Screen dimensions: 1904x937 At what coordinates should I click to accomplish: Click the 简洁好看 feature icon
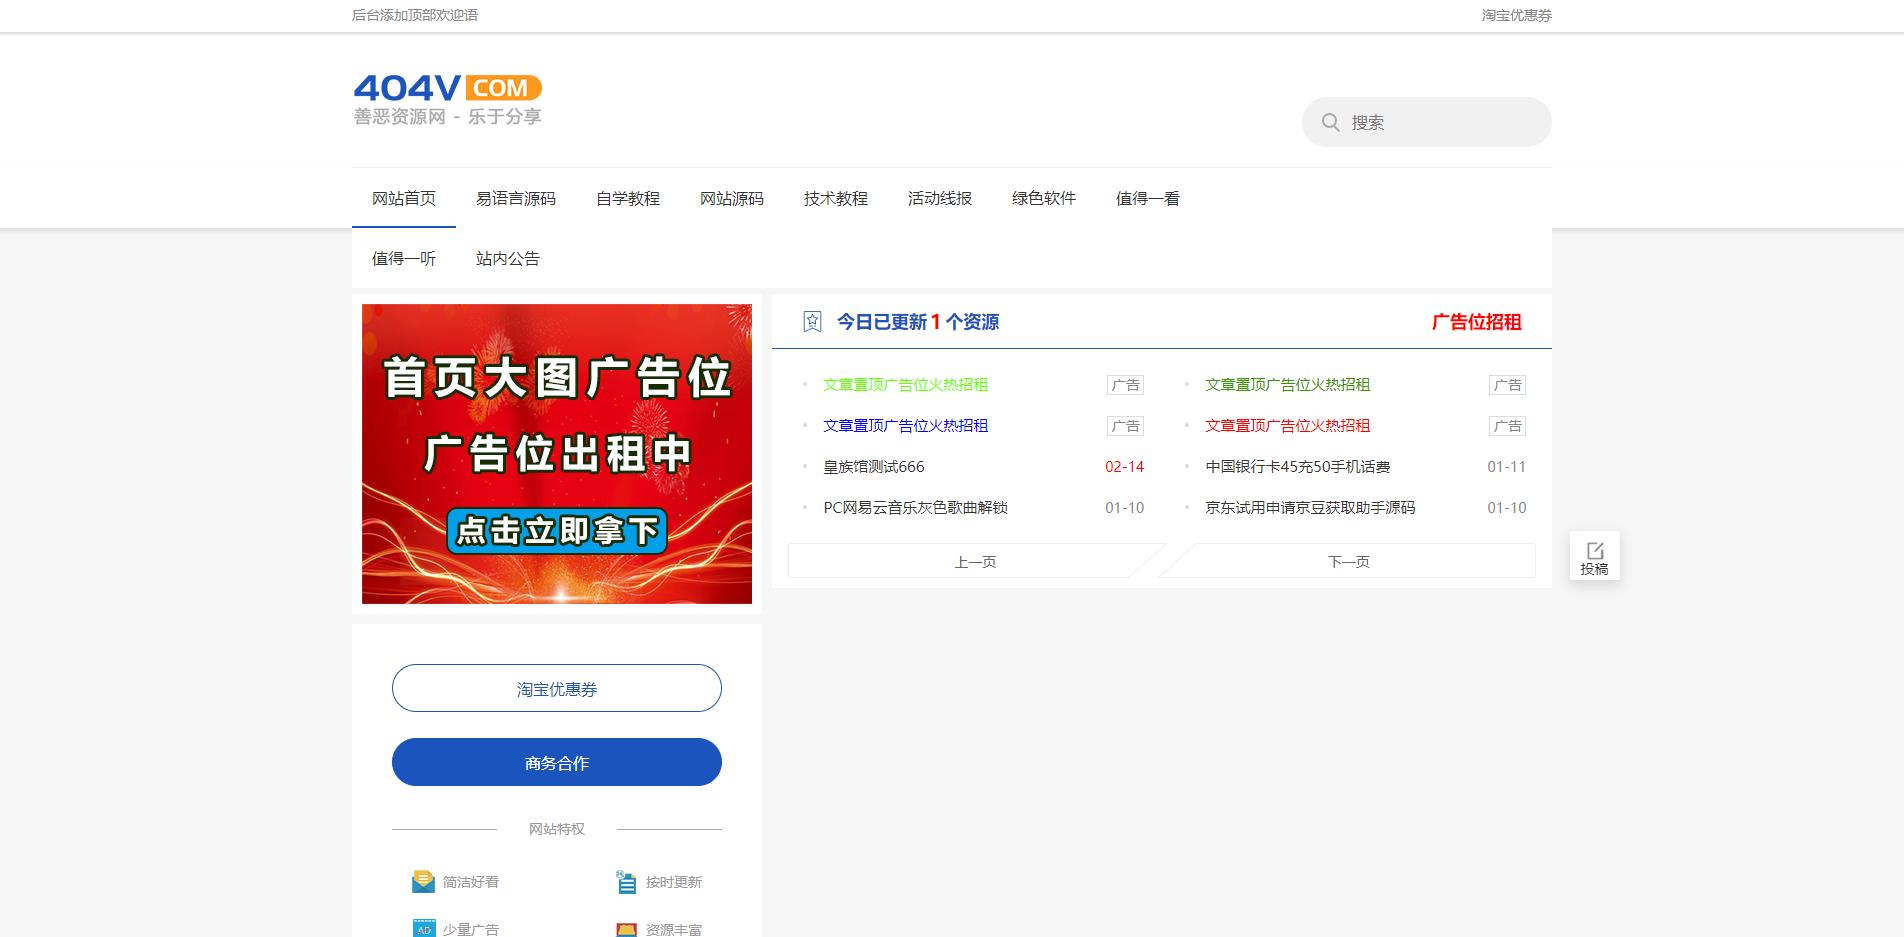coord(423,881)
